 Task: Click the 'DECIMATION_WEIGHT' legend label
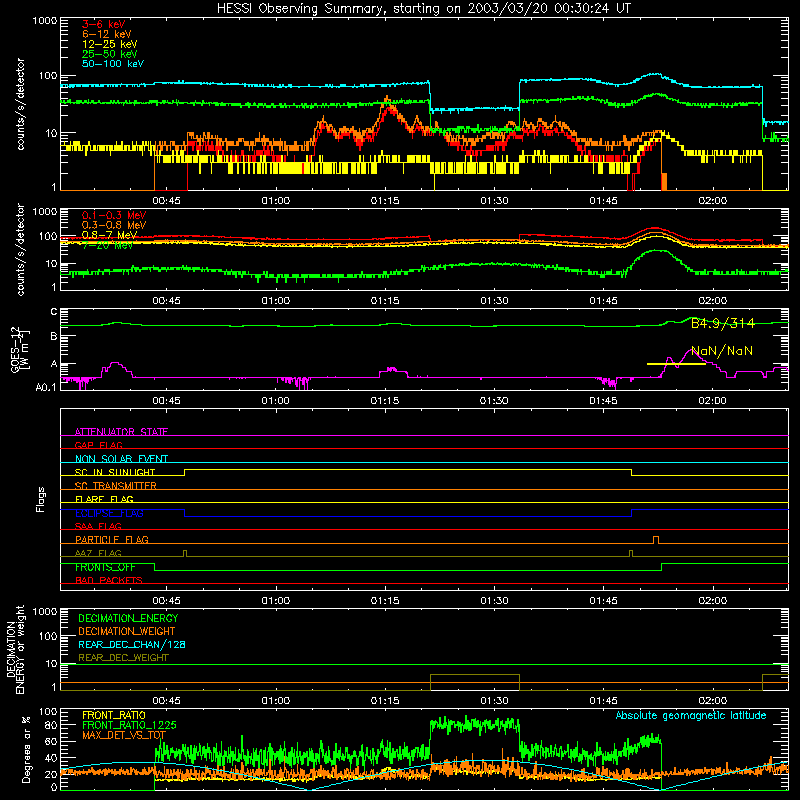coord(127,631)
